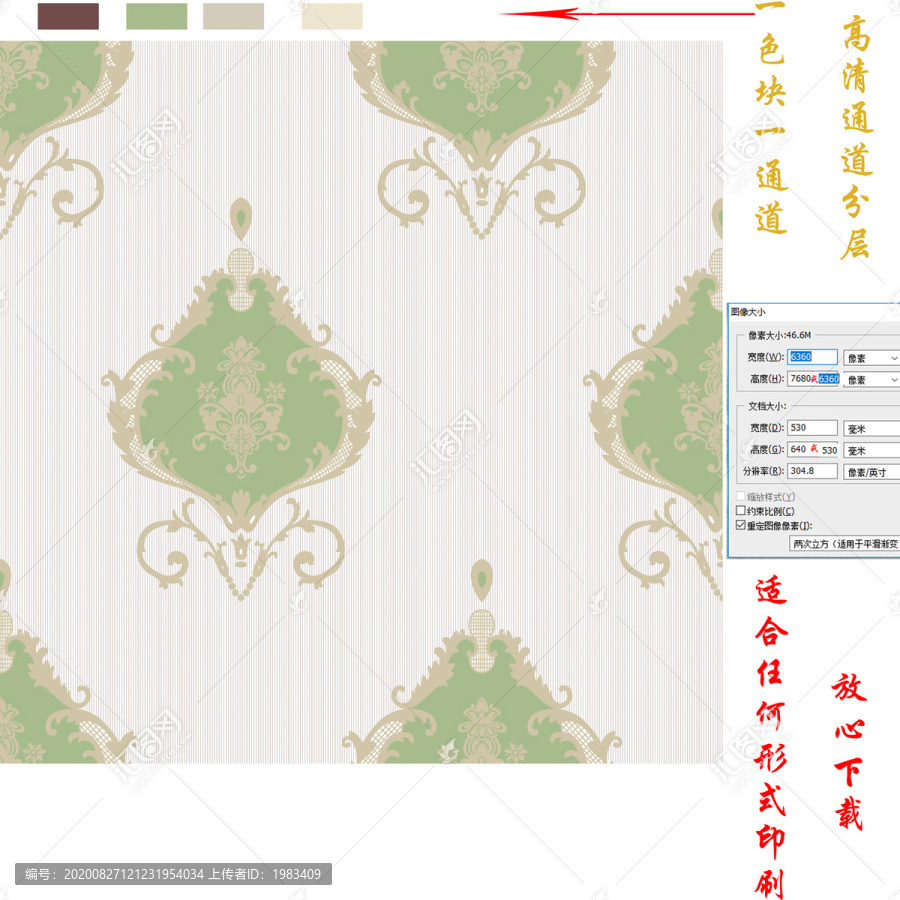Click the document 宽度(D) field showing 530
The image size is (900, 900).
pyautogui.click(x=812, y=428)
